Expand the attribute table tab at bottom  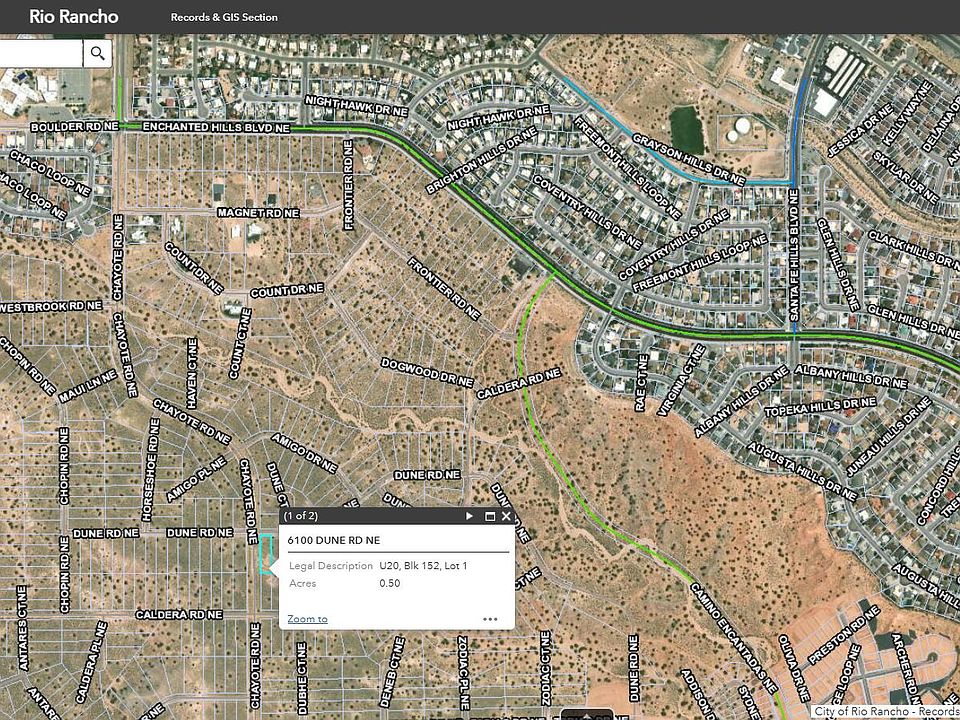click(584, 714)
